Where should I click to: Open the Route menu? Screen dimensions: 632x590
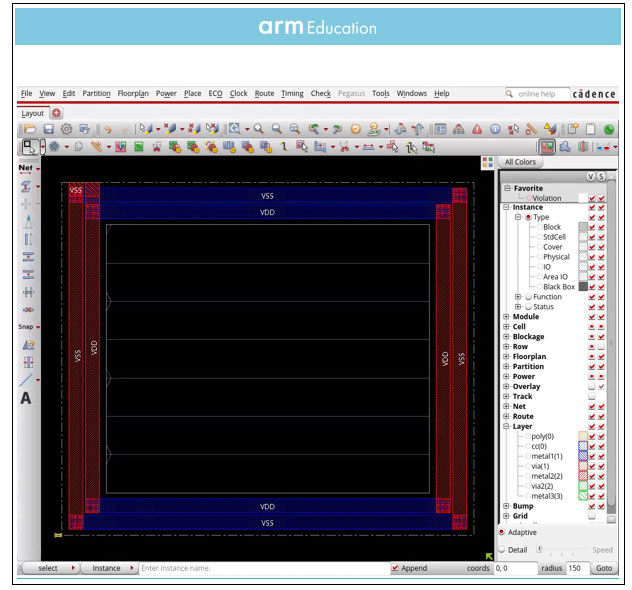pyautogui.click(x=264, y=93)
